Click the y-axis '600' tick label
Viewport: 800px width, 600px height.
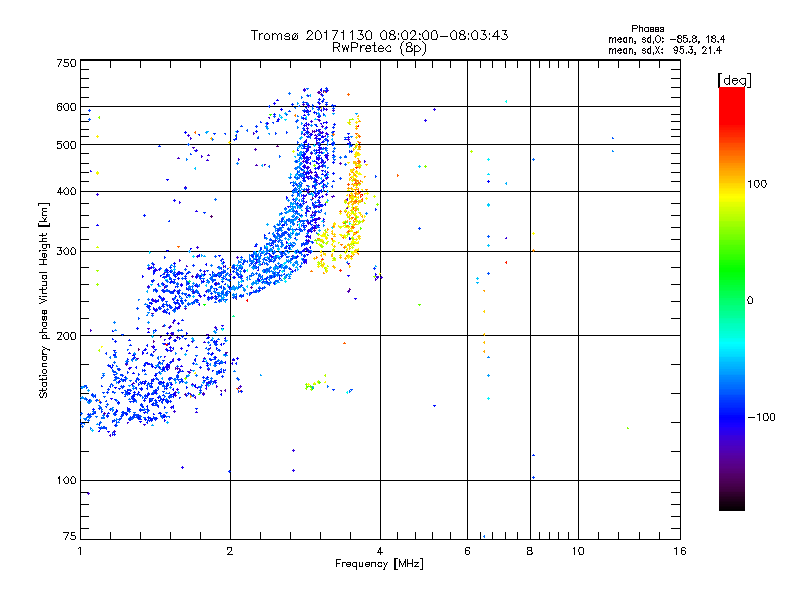coord(66,107)
